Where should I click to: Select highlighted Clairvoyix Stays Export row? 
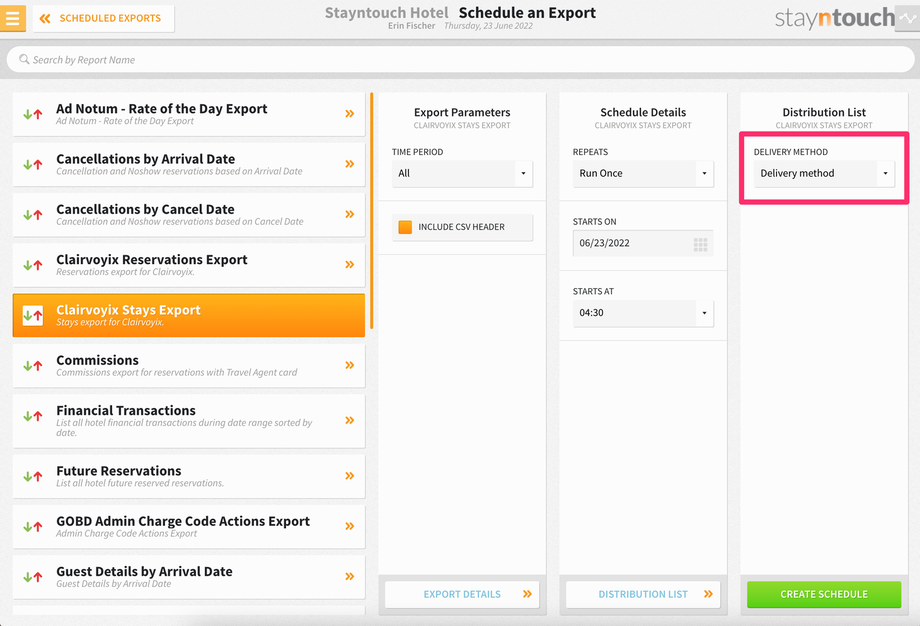click(x=189, y=316)
